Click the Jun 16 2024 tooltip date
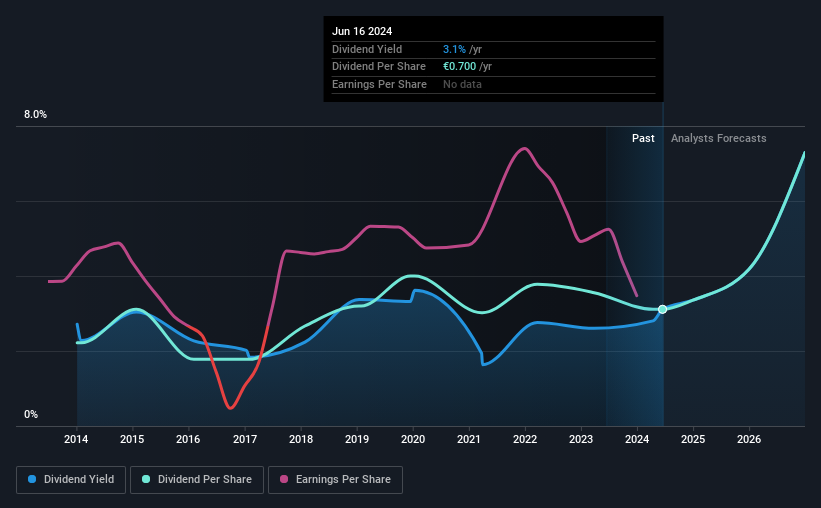The height and width of the screenshot is (508, 821). (362, 31)
